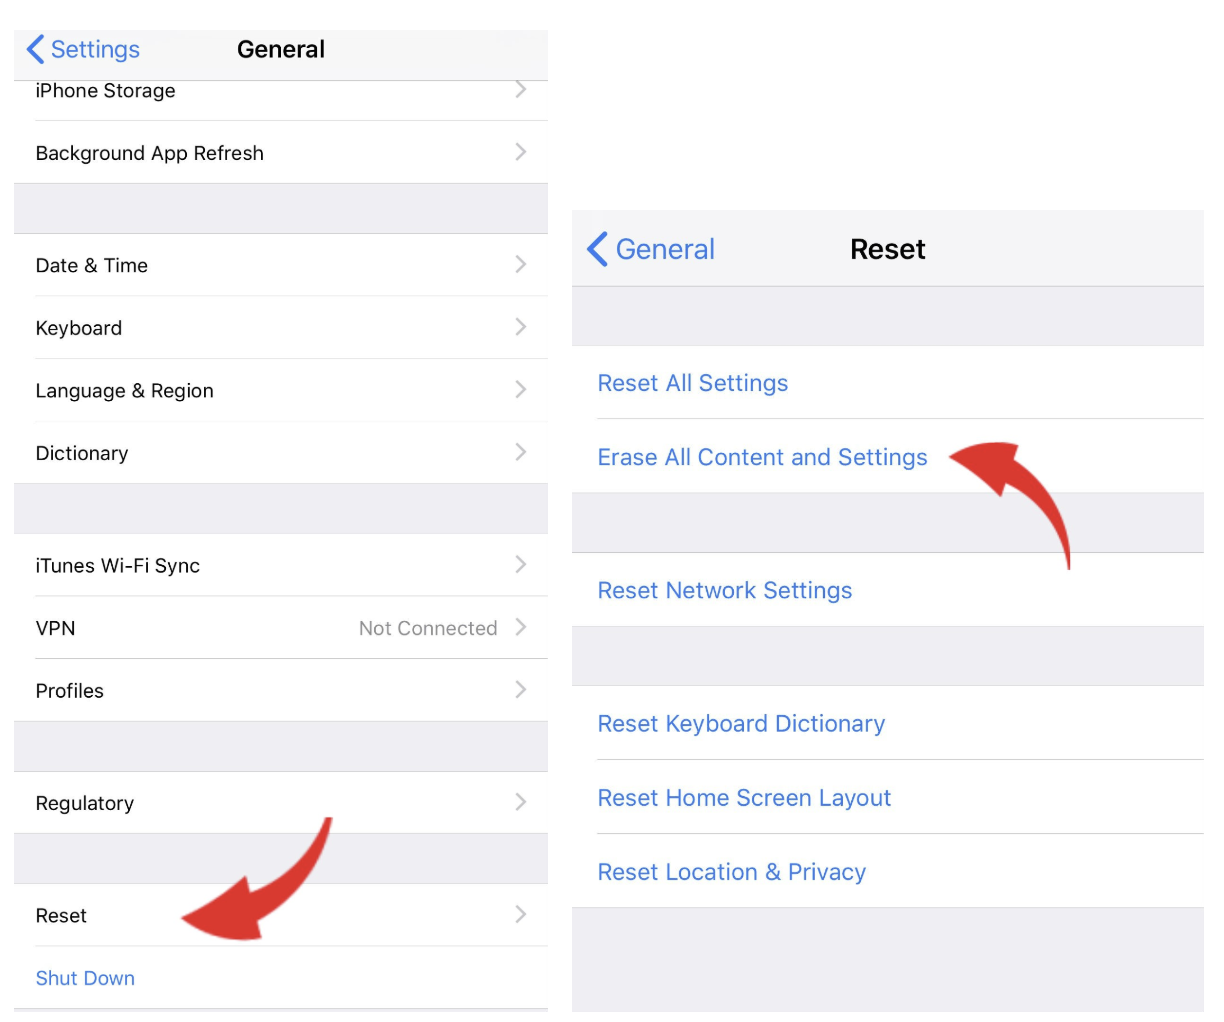The width and height of the screenshot is (1224, 1022).
Task: Tap Reset Network Settings
Action: pyautogui.click(x=724, y=590)
